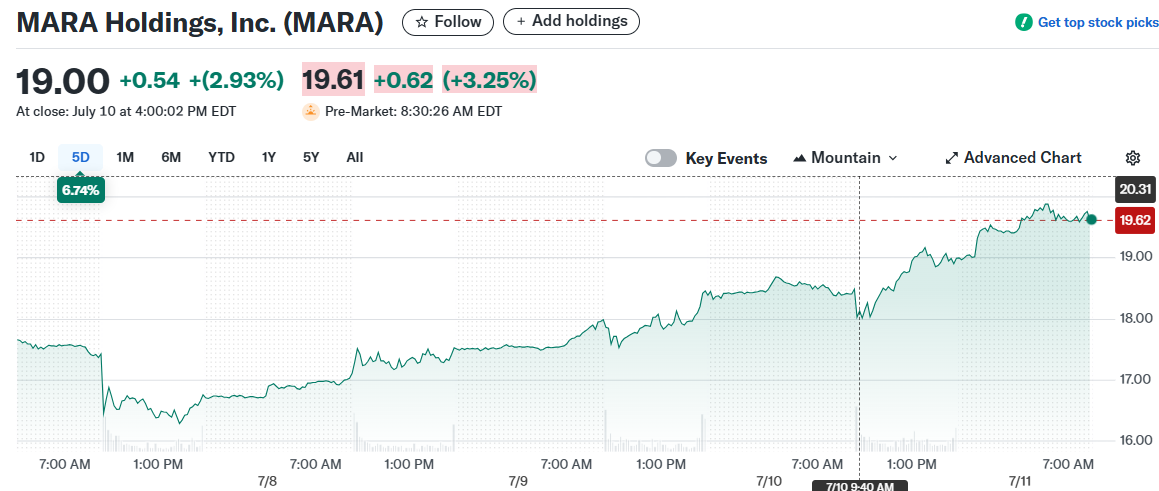1159x491 pixels.
Task: Open the Mountain chart type dropdown
Action: (845, 158)
